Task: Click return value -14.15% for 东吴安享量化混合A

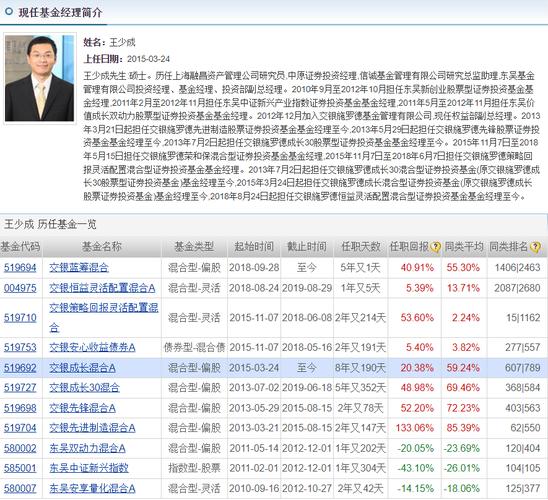Action: pos(416,488)
